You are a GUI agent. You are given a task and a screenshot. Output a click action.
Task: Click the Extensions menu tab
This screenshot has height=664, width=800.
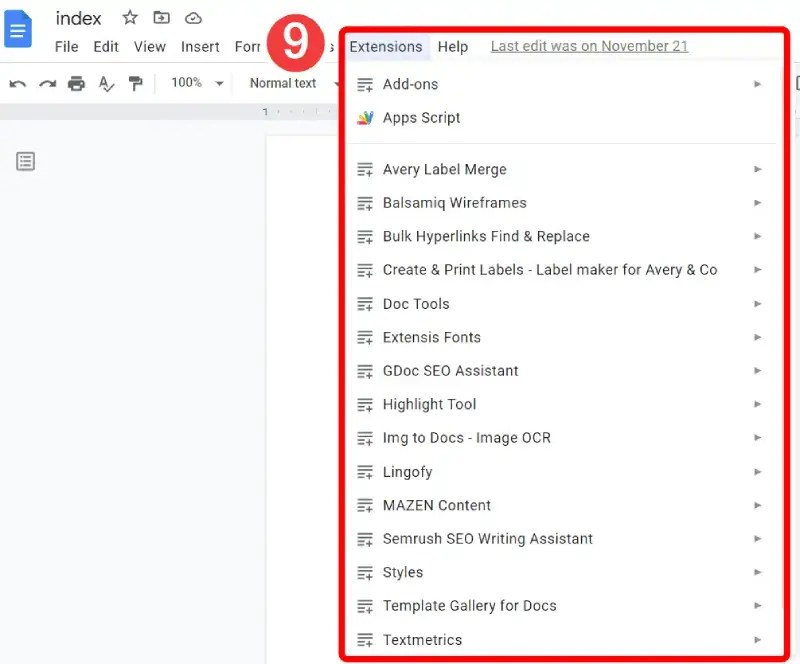point(386,47)
